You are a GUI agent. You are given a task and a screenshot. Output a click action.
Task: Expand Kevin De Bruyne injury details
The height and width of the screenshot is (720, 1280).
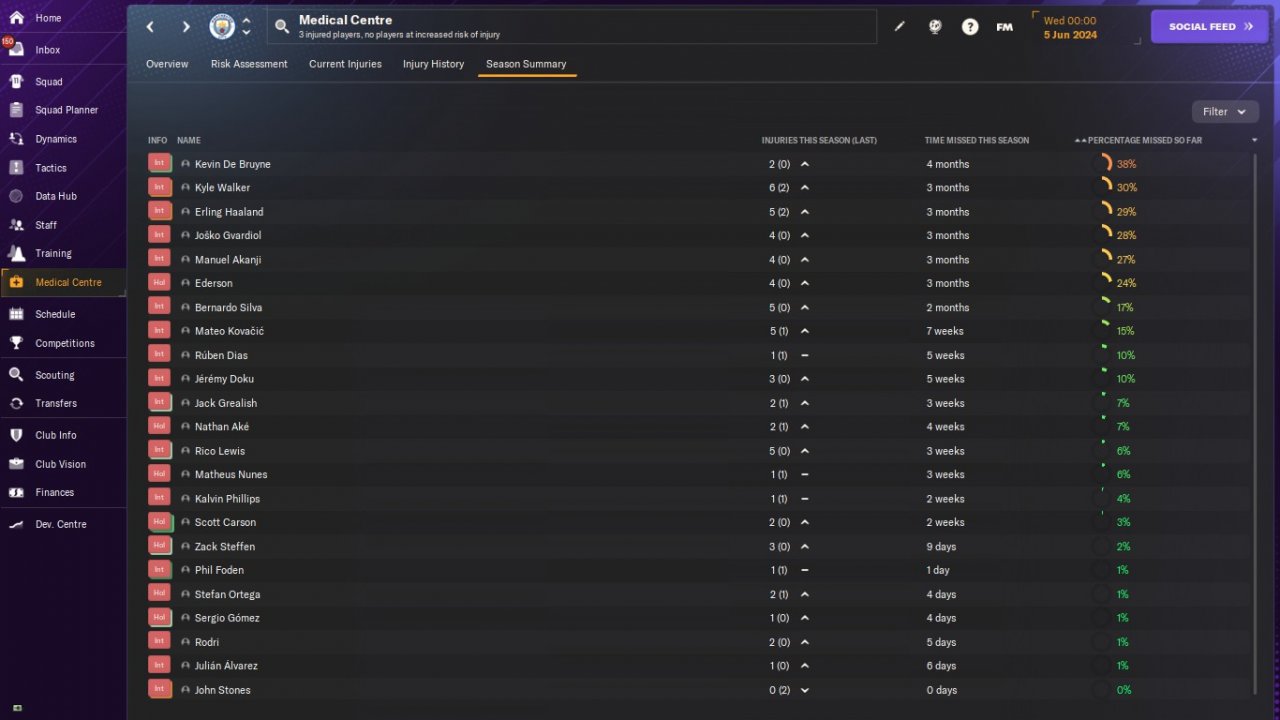(x=805, y=164)
